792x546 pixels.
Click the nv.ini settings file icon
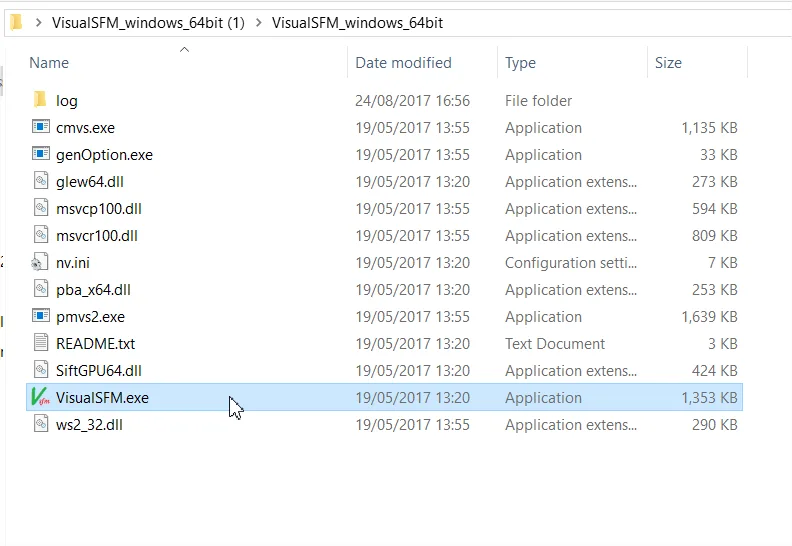pos(40,262)
